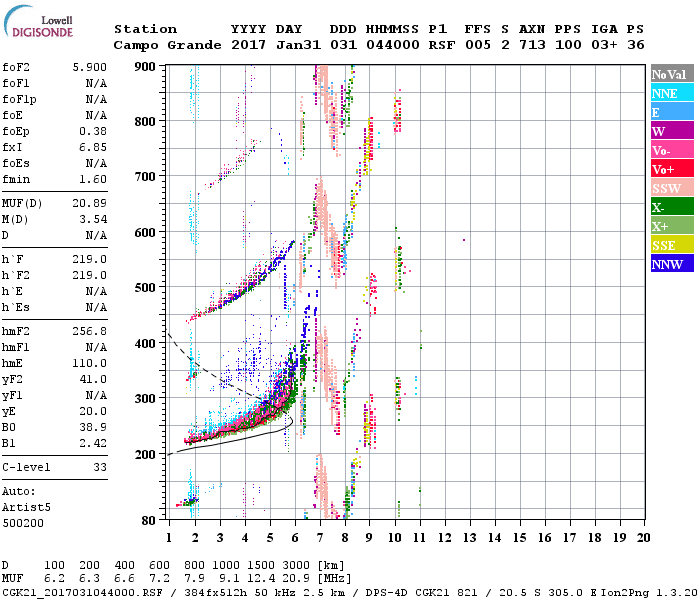
Task: Click the X+ light green legend swatch
Action: tap(668, 226)
